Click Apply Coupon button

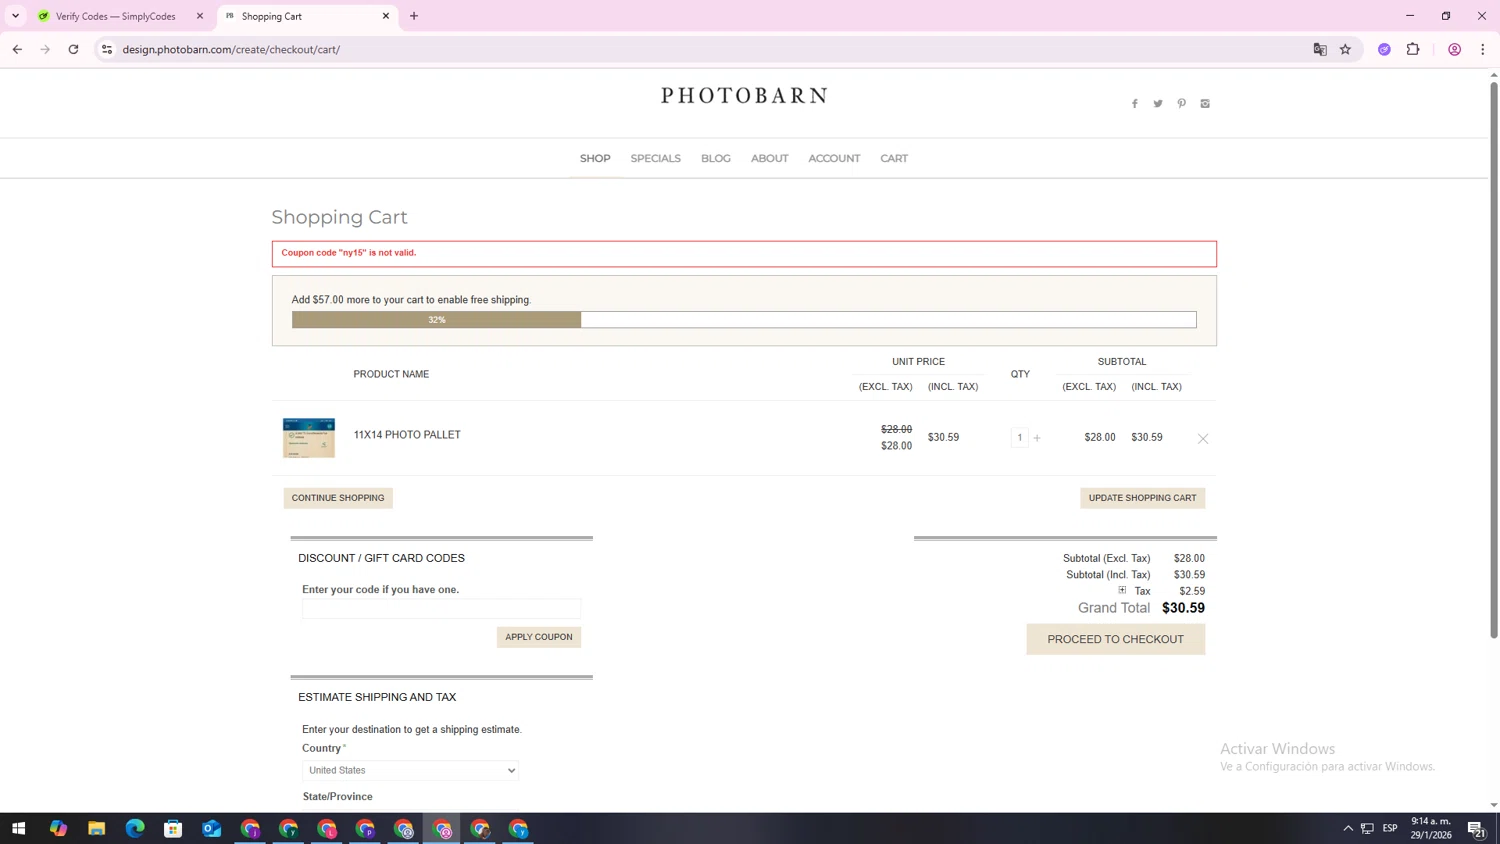click(x=539, y=637)
